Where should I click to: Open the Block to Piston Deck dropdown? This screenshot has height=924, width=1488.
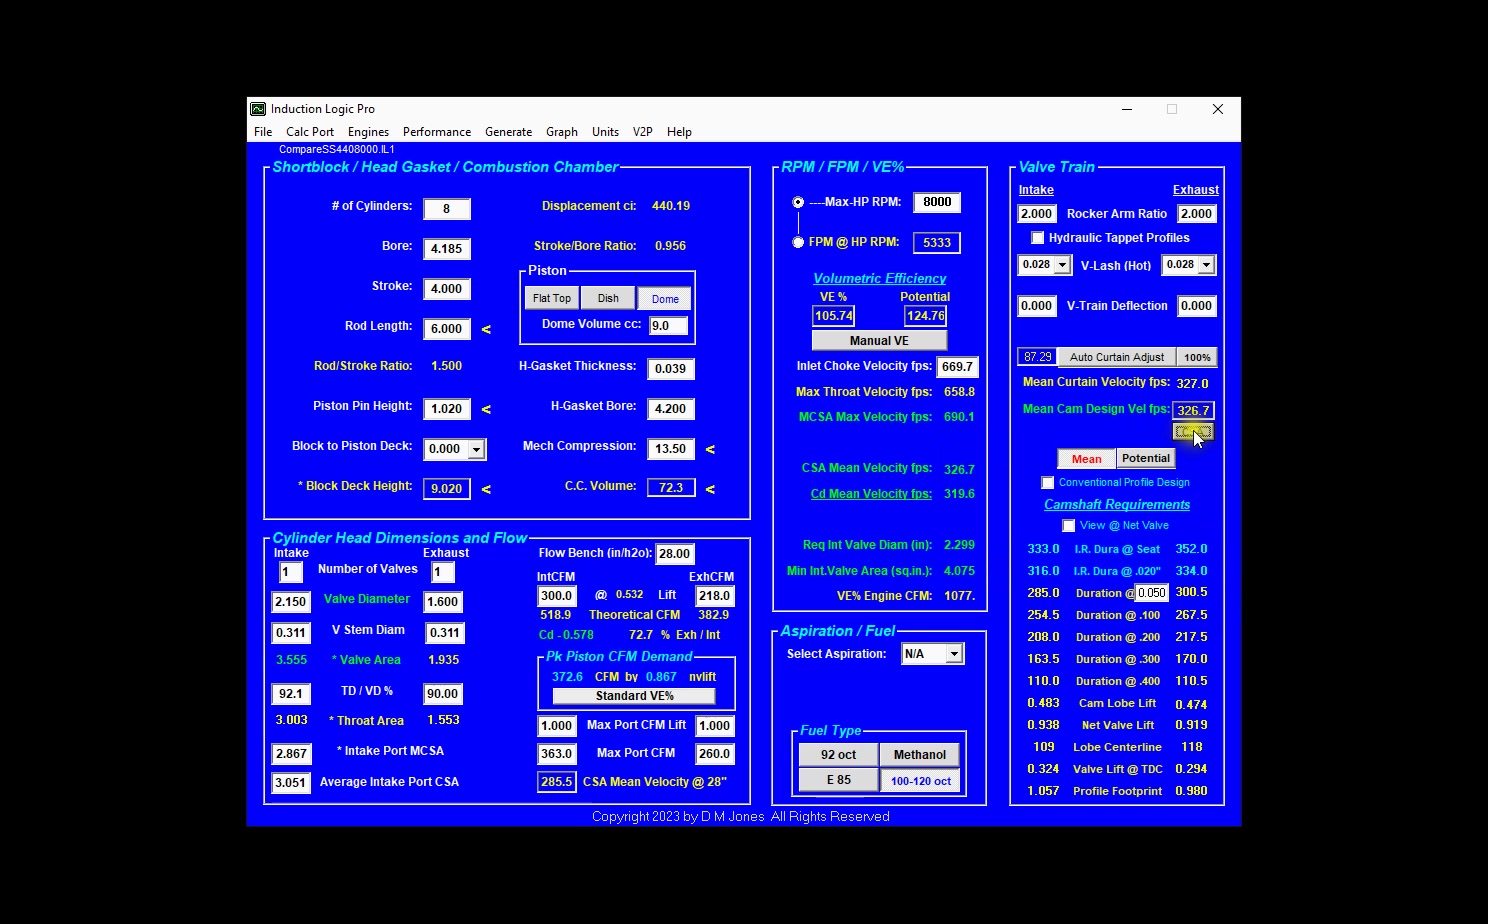point(477,449)
